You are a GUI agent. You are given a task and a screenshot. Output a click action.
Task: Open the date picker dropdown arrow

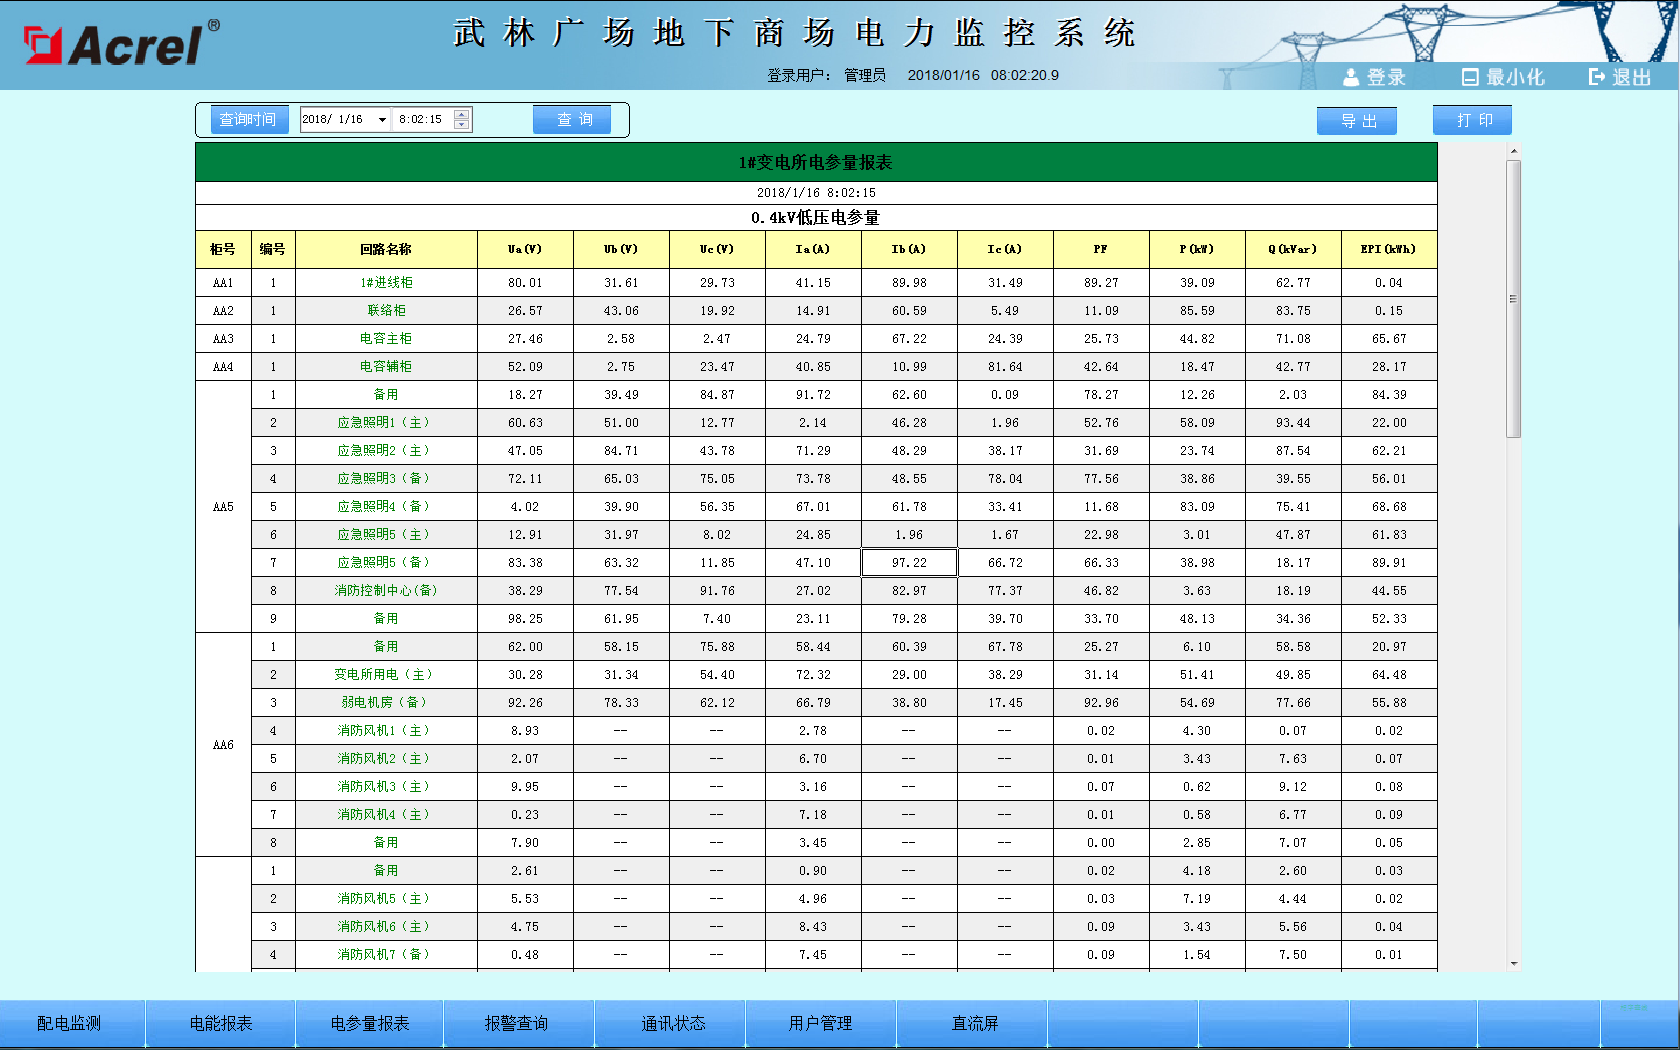(382, 120)
